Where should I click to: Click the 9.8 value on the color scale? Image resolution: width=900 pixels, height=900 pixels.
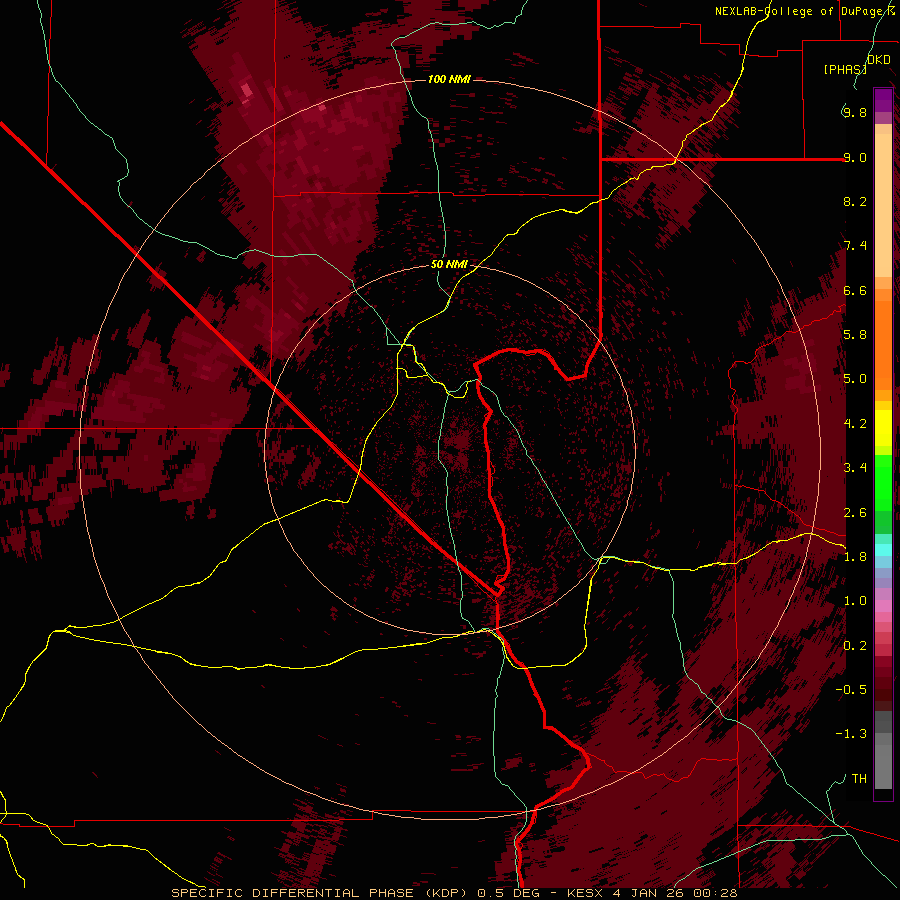855,112
